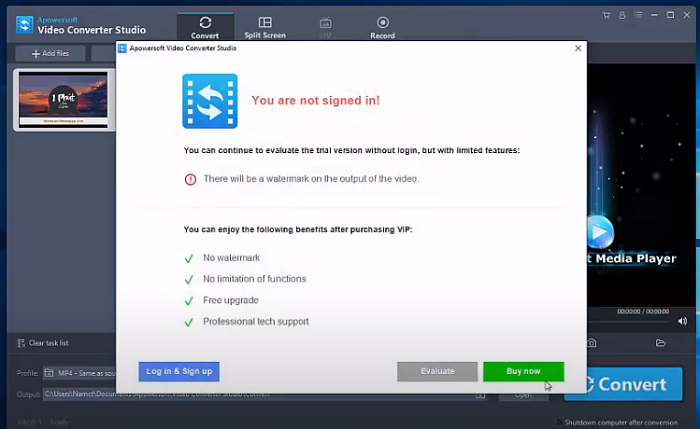The image size is (700, 429).
Task: Click the 'You are not signed in!' heading
Action: pyautogui.click(x=315, y=100)
